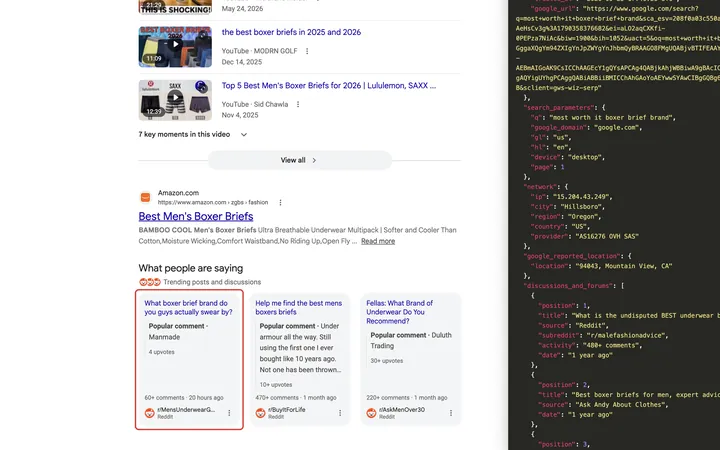This screenshot has height=450, width=720.
Task: Click 'What people are saying' heading
Action: pos(191,268)
